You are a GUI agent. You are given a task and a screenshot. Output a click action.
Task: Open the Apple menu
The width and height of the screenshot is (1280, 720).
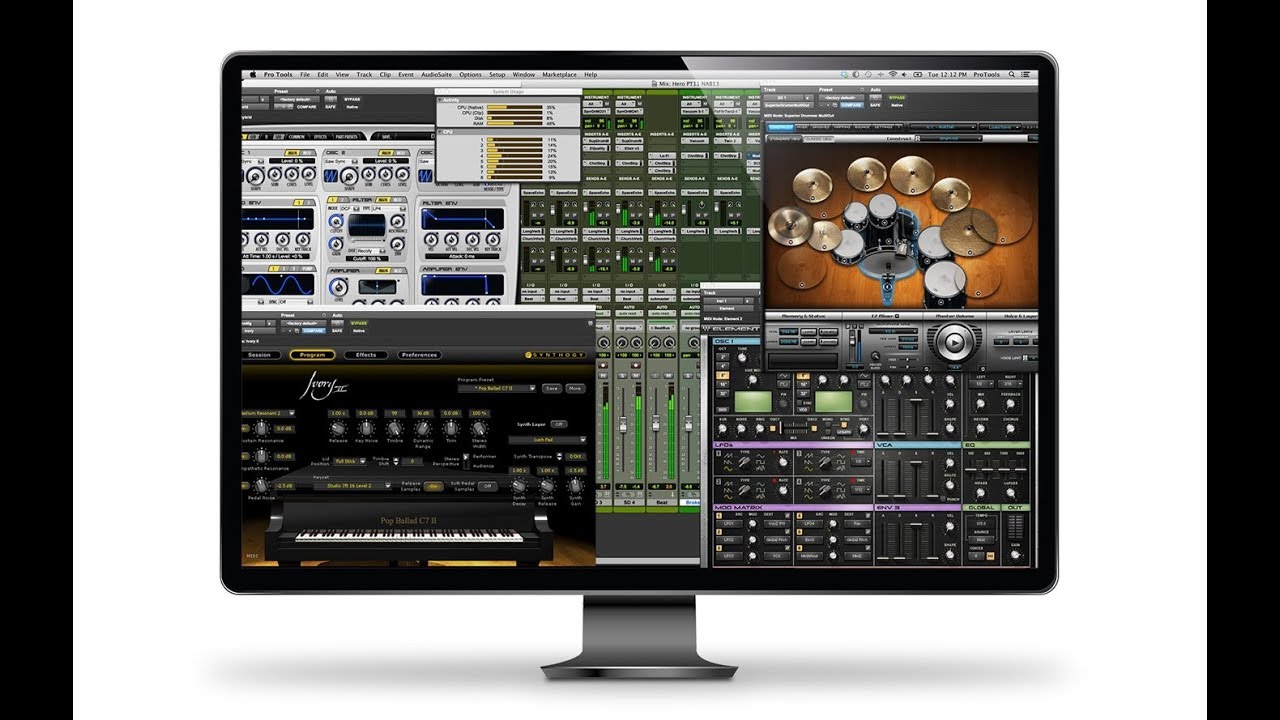tap(254, 75)
